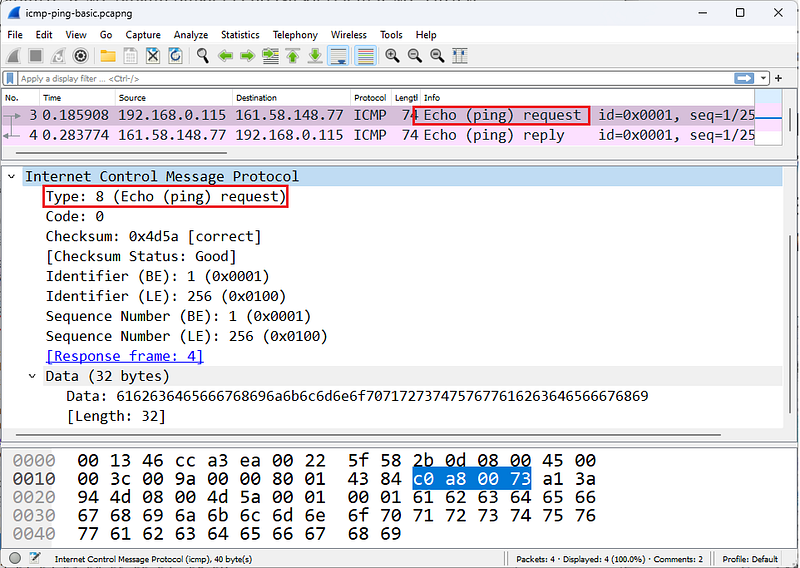Image resolution: width=800 pixels, height=568 pixels.
Task: Reset packet text to normal size
Action: click(x=437, y=56)
